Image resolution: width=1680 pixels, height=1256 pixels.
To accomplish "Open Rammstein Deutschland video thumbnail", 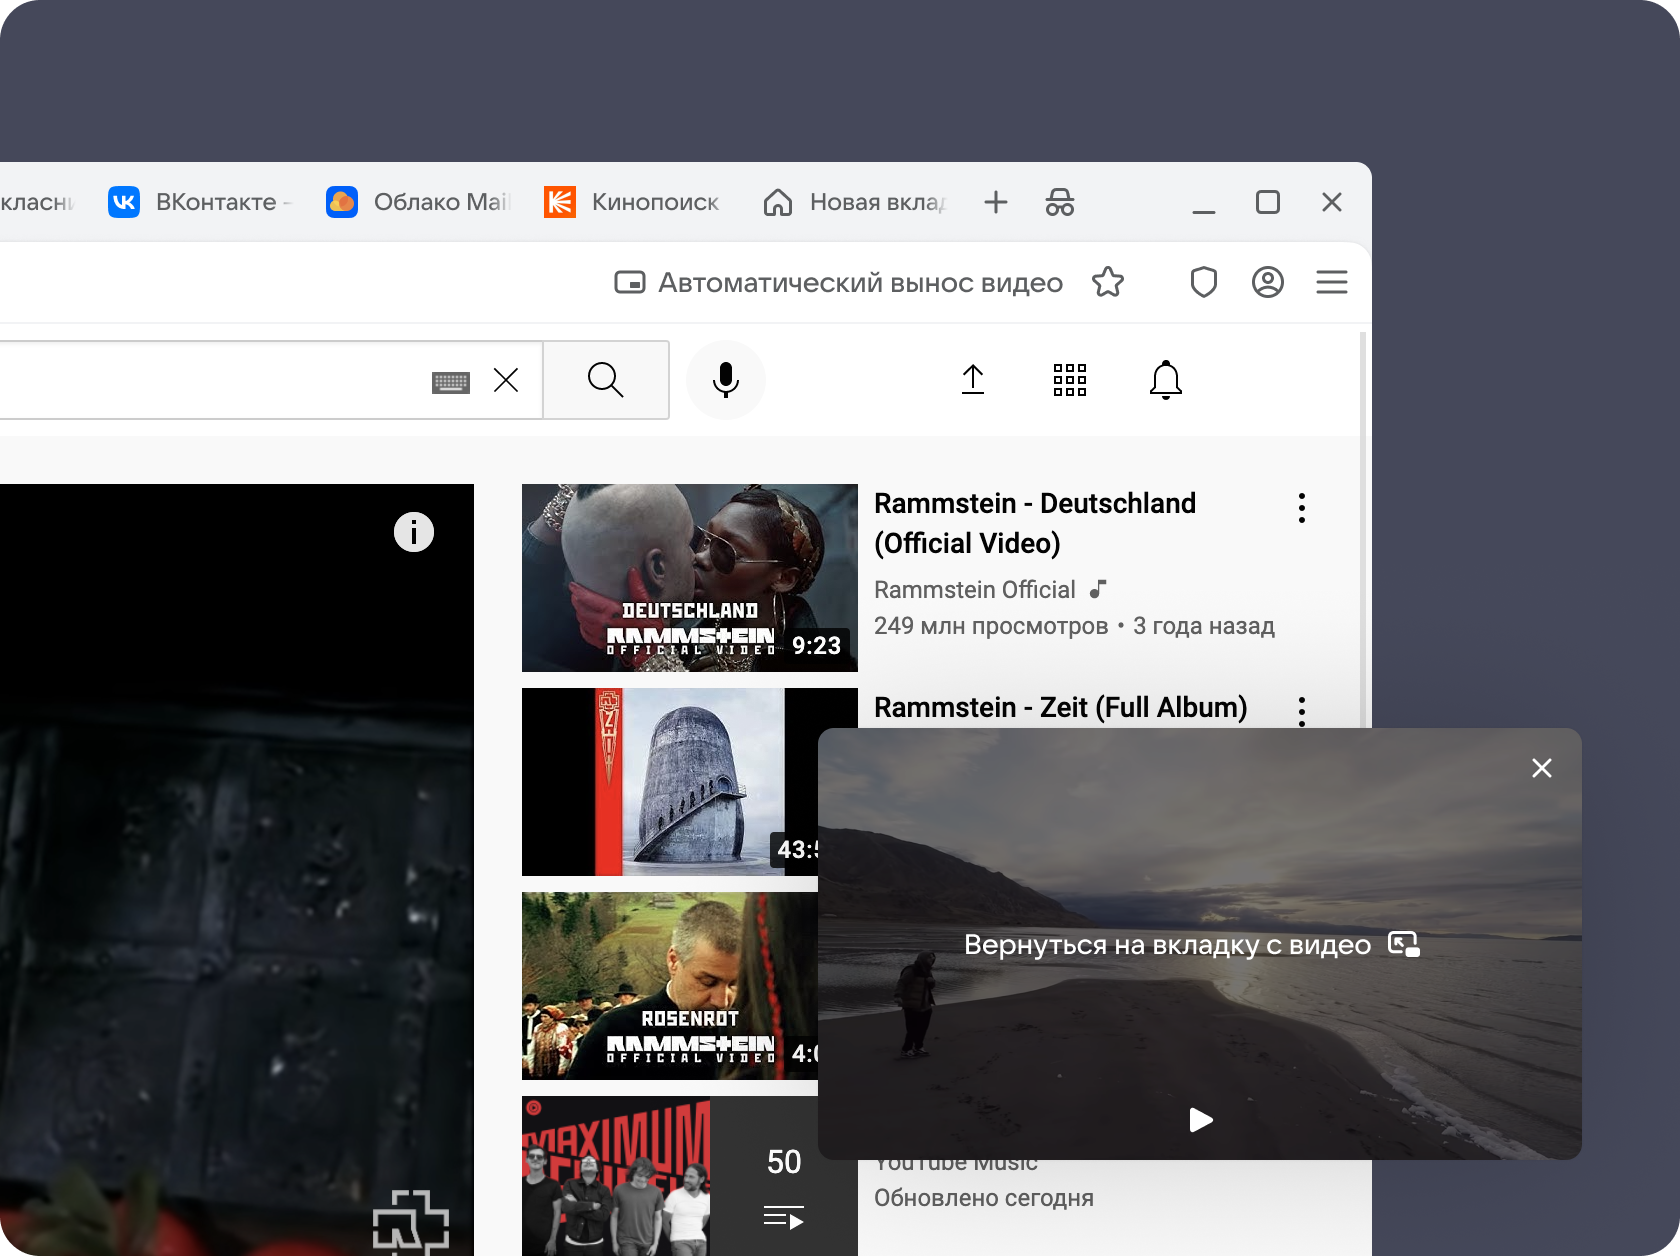I will click(690, 578).
